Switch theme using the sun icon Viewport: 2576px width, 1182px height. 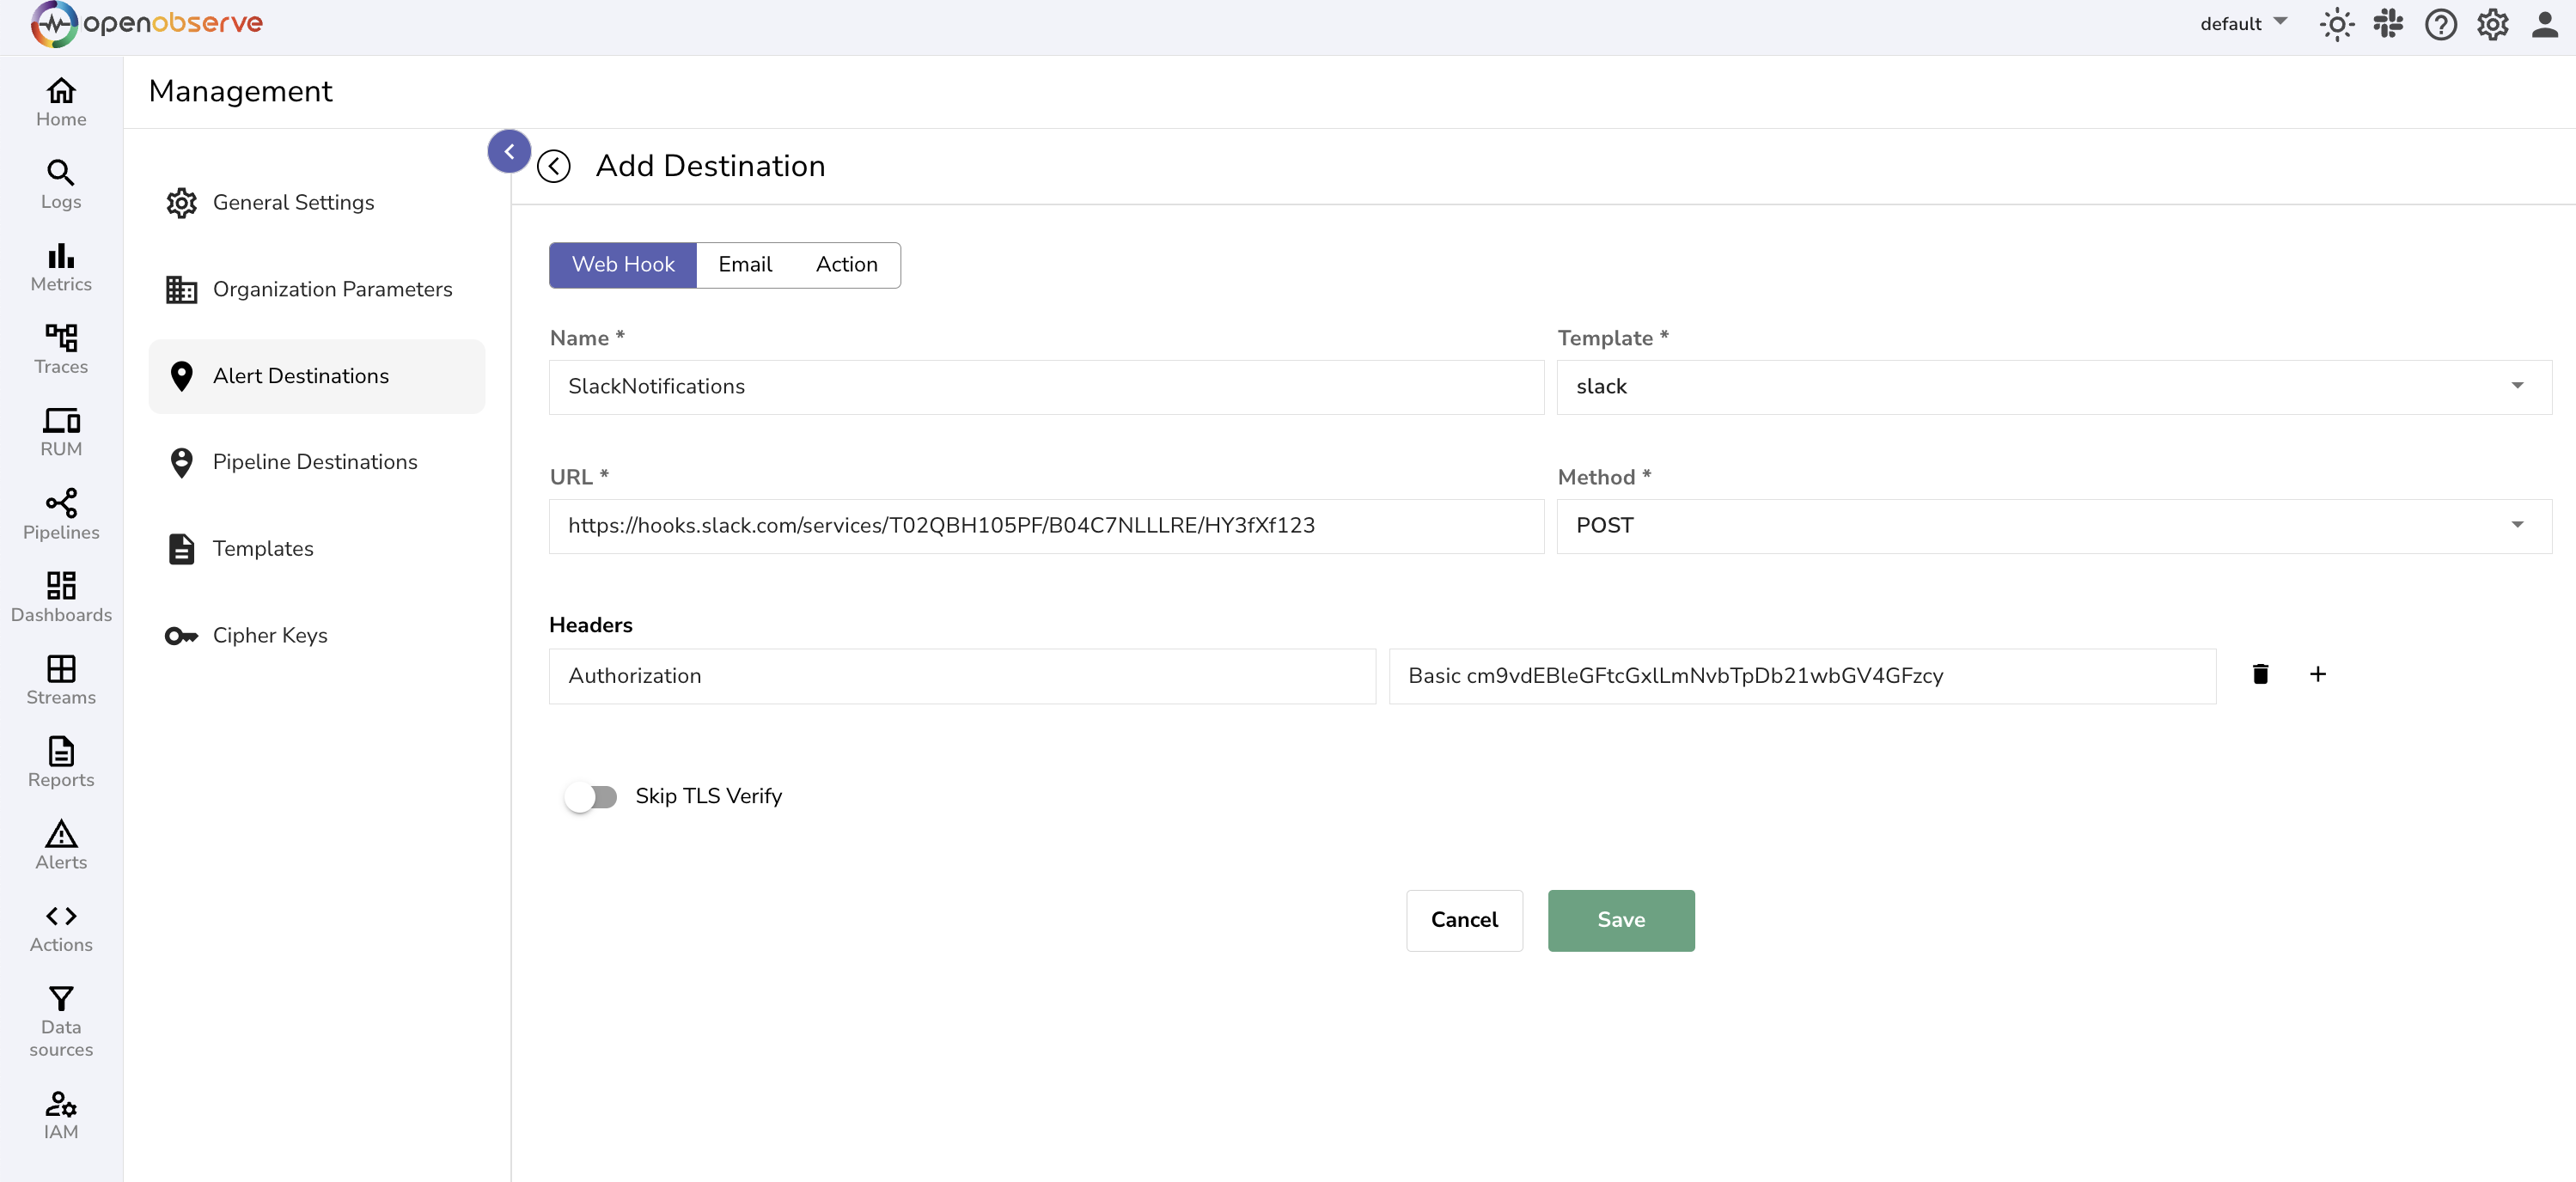(x=2336, y=24)
